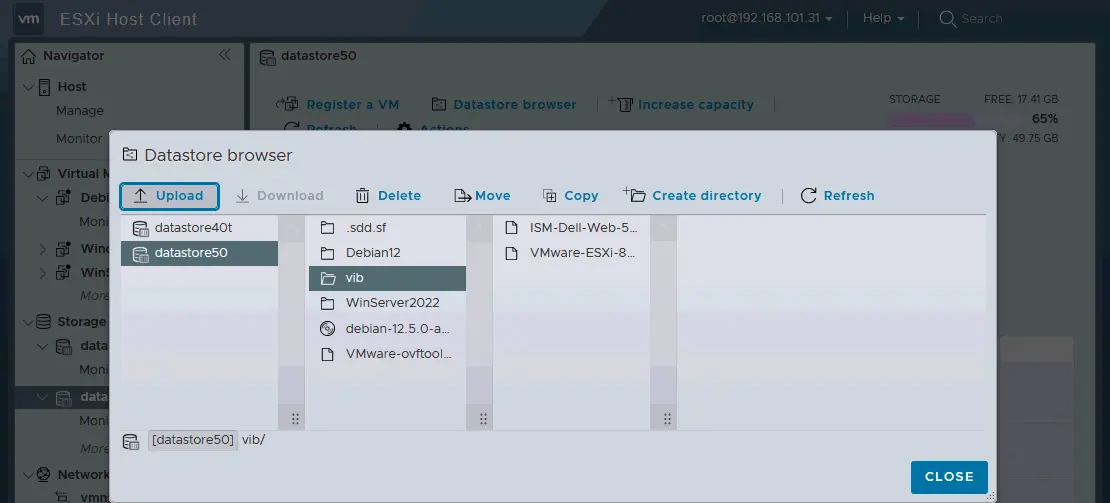Click the Register a VM icon
1110x503 pixels.
click(287, 104)
